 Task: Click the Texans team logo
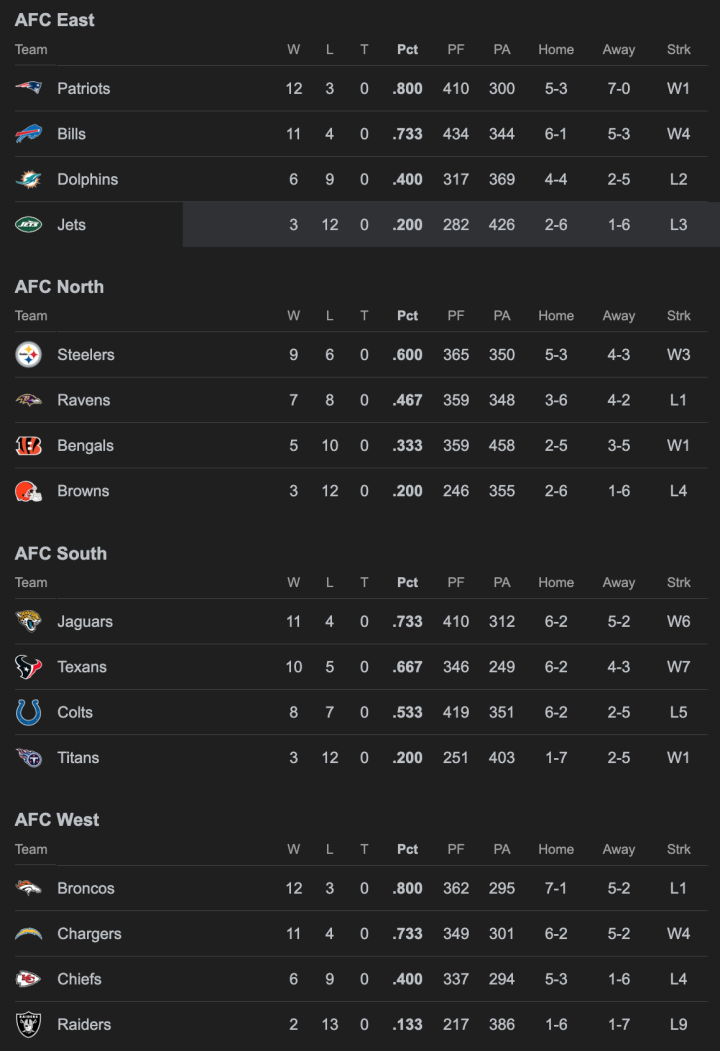(x=29, y=667)
